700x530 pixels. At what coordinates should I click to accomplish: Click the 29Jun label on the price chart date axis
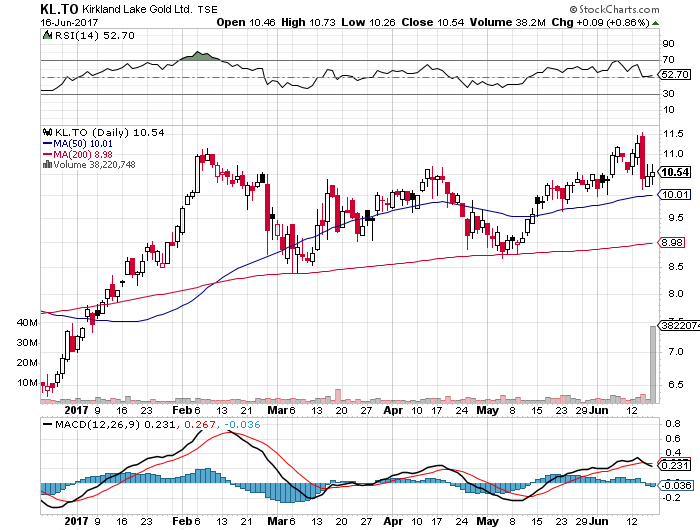(x=592, y=410)
